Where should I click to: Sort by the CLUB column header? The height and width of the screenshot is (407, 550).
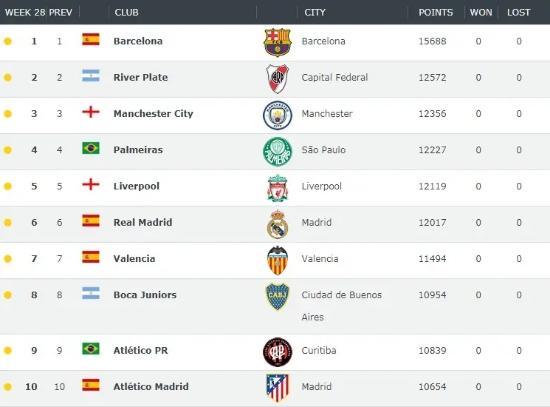coord(127,13)
